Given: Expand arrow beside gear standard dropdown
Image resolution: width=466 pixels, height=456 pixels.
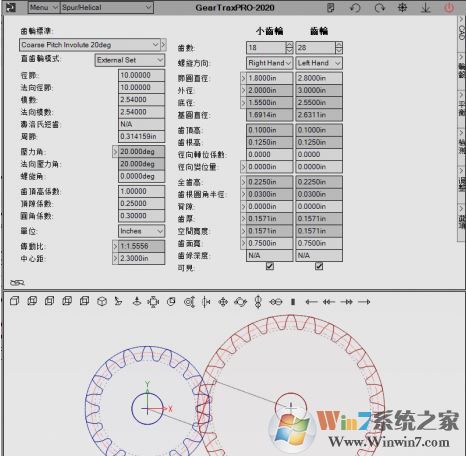Looking at the screenshot, I should point(163,45).
